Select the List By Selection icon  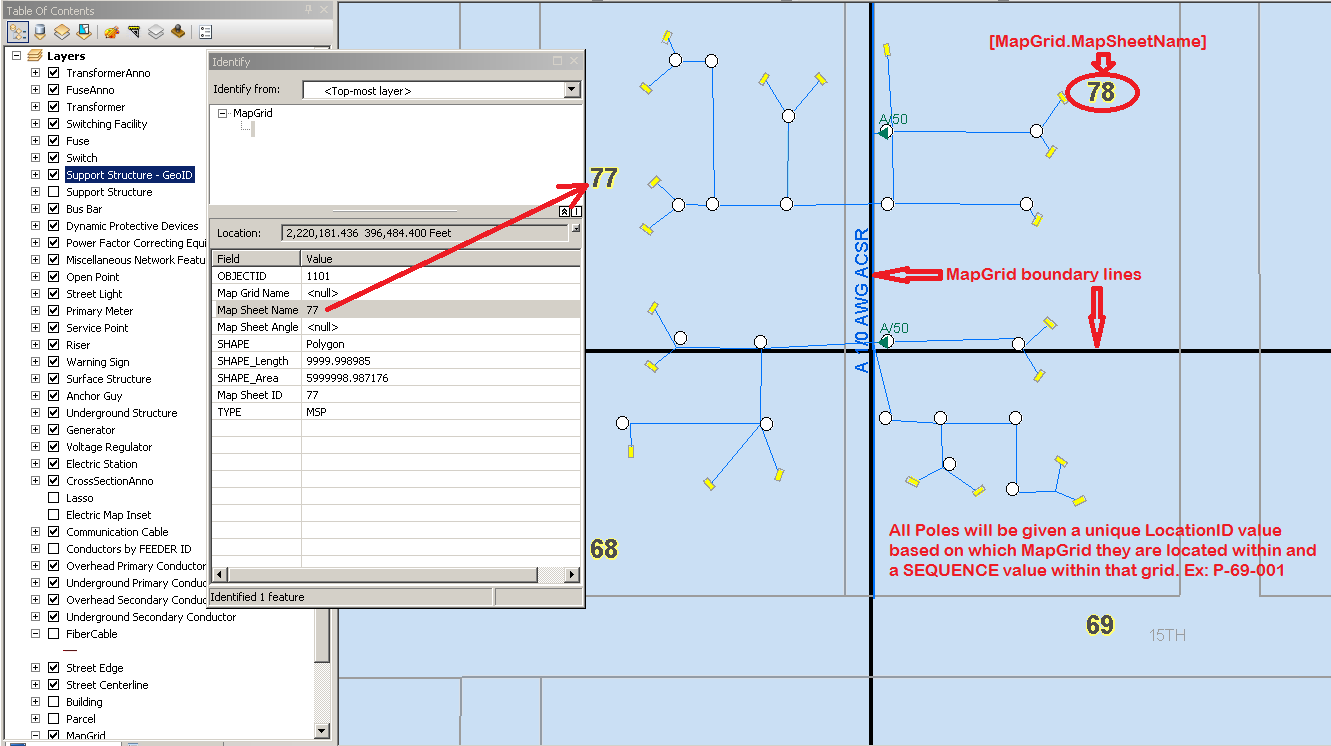(82, 31)
